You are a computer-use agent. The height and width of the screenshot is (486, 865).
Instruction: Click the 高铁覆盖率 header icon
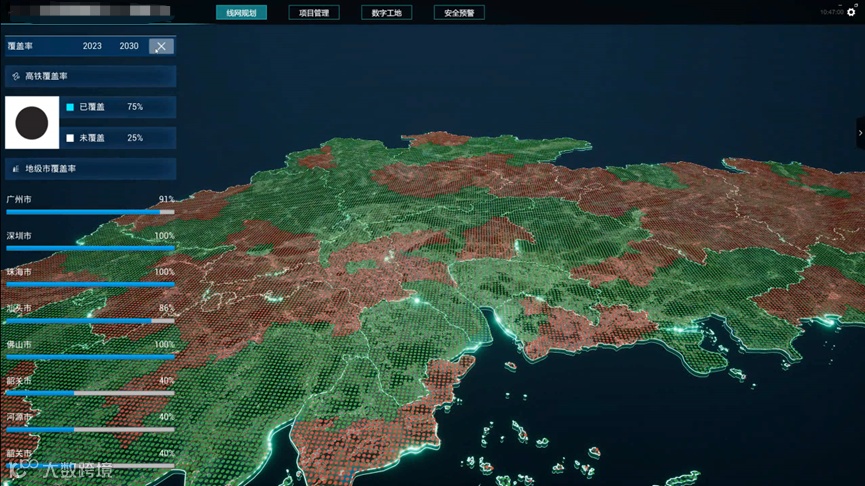(15, 76)
